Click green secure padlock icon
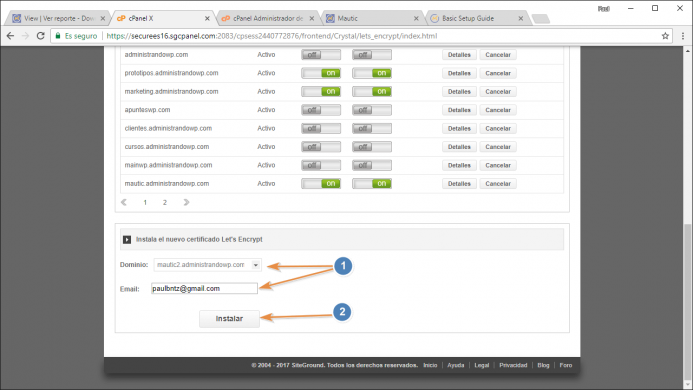 [58, 36]
